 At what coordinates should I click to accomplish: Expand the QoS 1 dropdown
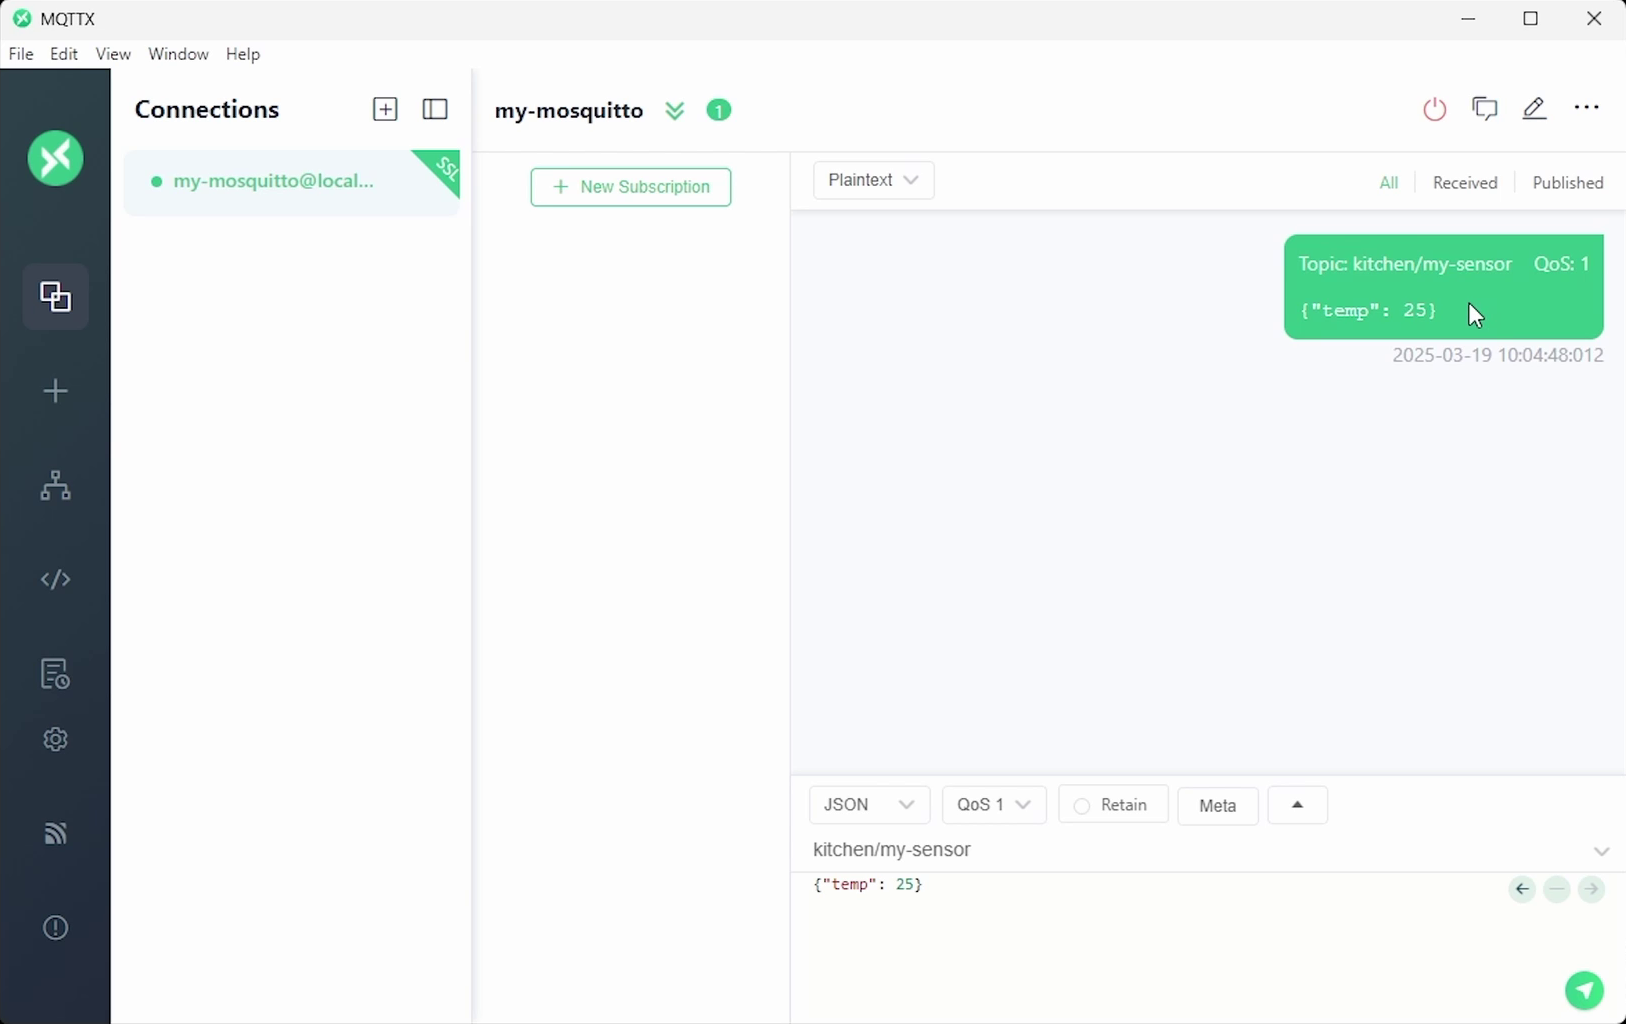(993, 805)
